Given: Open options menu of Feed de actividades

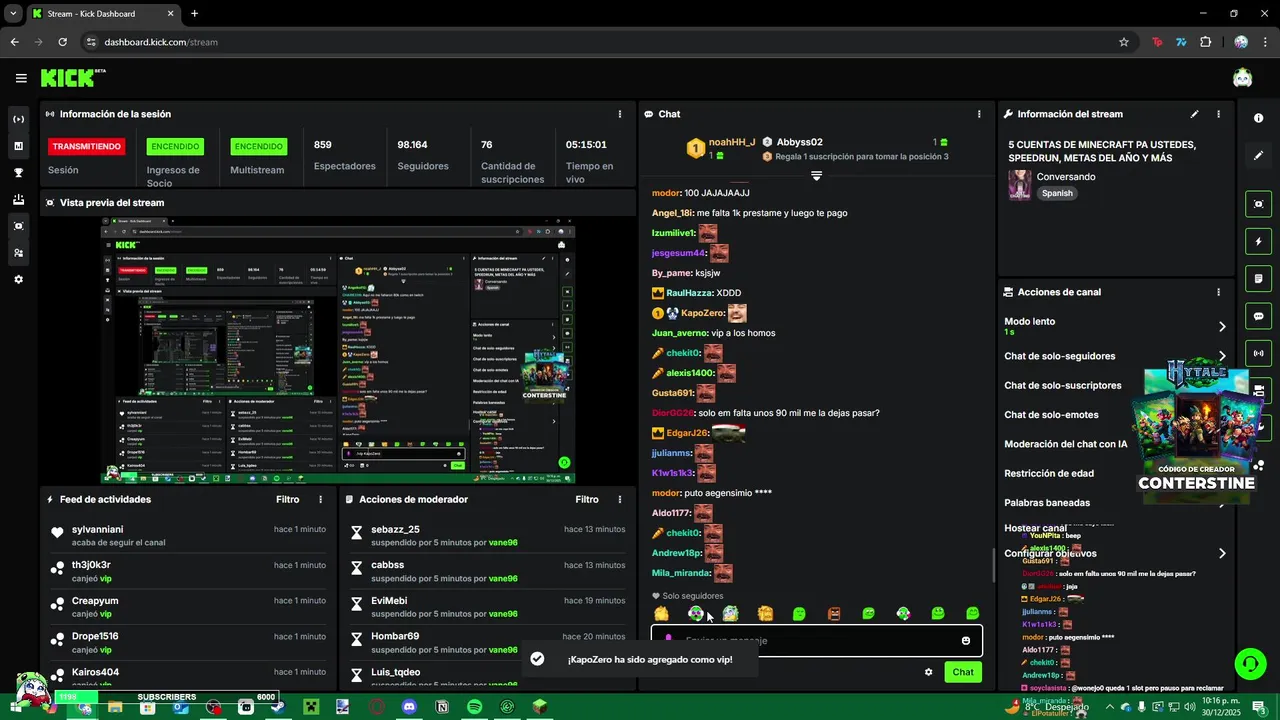Looking at the screenshot, I should pos(321,499).
